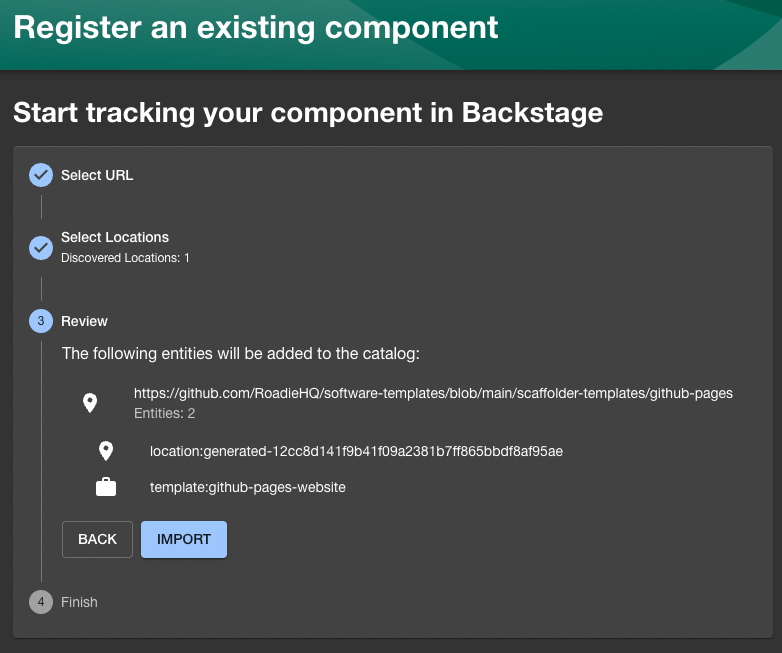Select the 'Select URL' step label
This screenshot has width=782, height=653.
tap(97, 175)
